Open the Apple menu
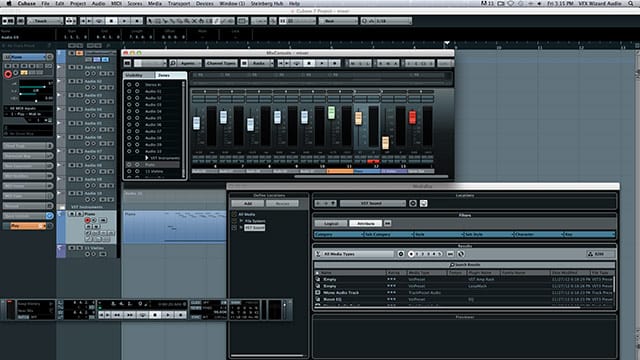 pyautogui.click(x=8, y=3)
